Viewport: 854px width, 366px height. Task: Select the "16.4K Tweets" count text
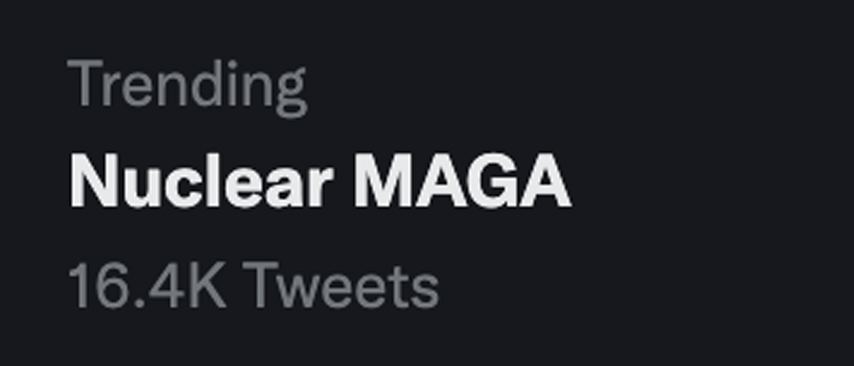(x=253, y=285)
